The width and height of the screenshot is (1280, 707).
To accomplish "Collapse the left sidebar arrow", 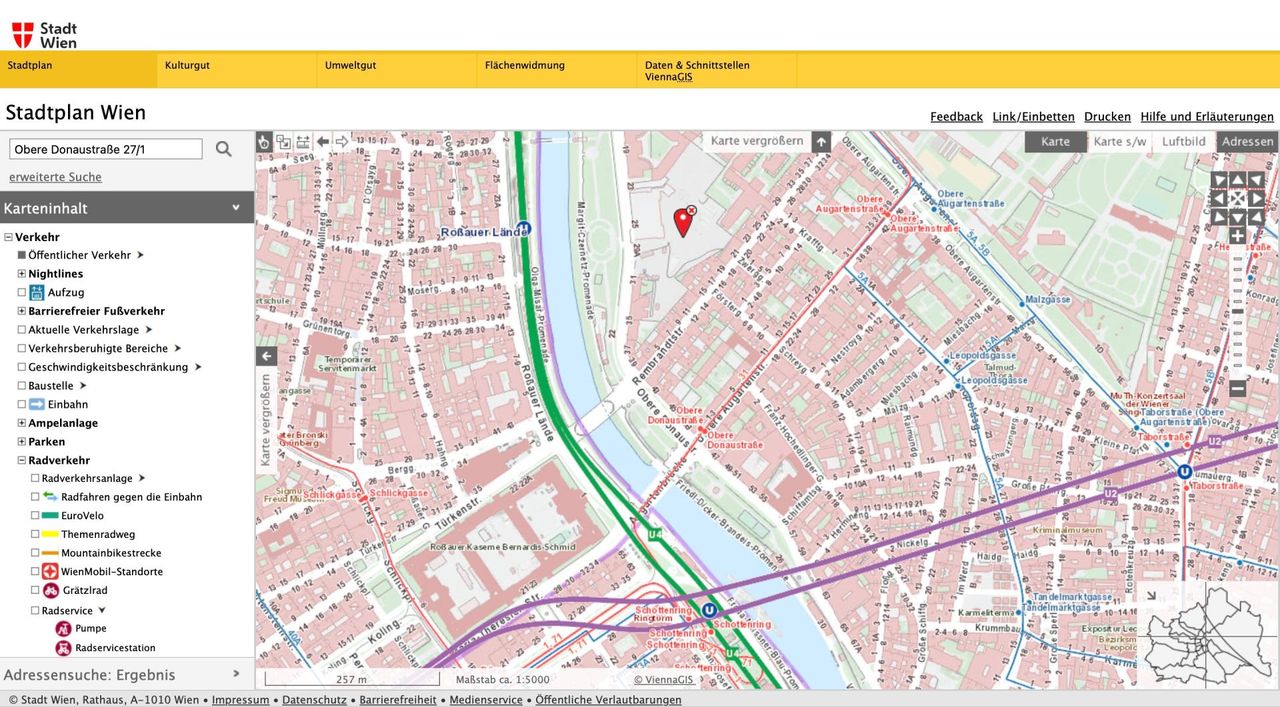I will coord(266,356).
